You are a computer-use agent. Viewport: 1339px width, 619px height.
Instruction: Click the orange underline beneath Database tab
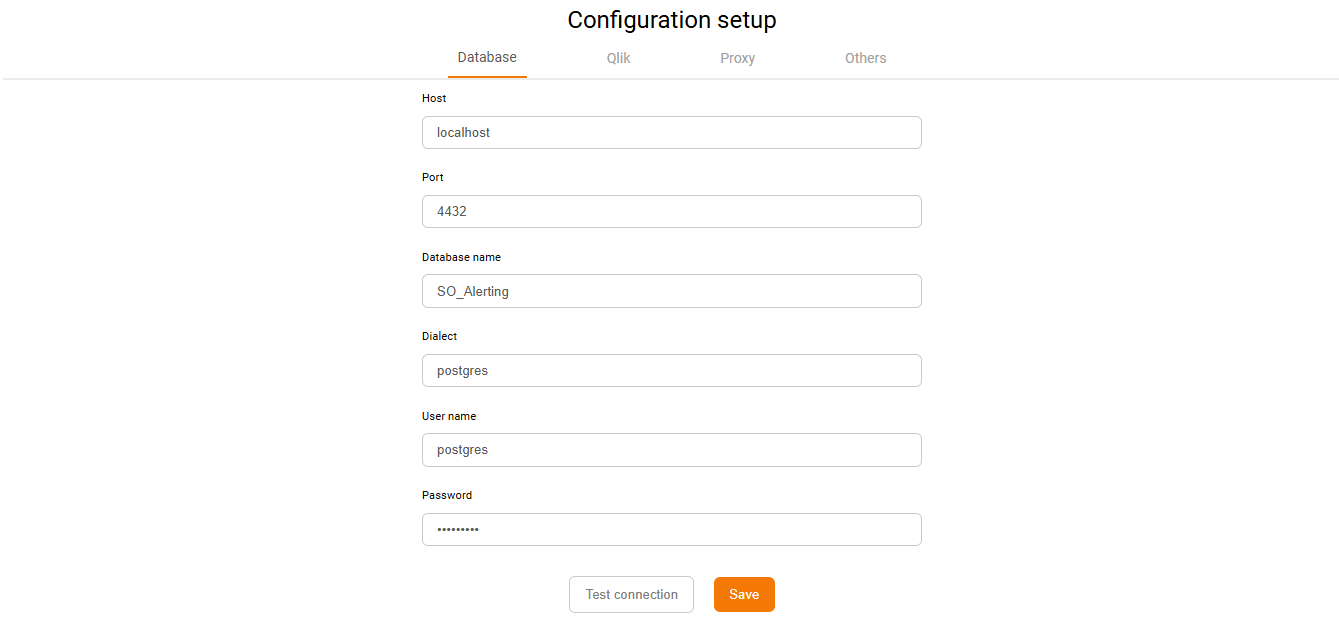(487, 76)
